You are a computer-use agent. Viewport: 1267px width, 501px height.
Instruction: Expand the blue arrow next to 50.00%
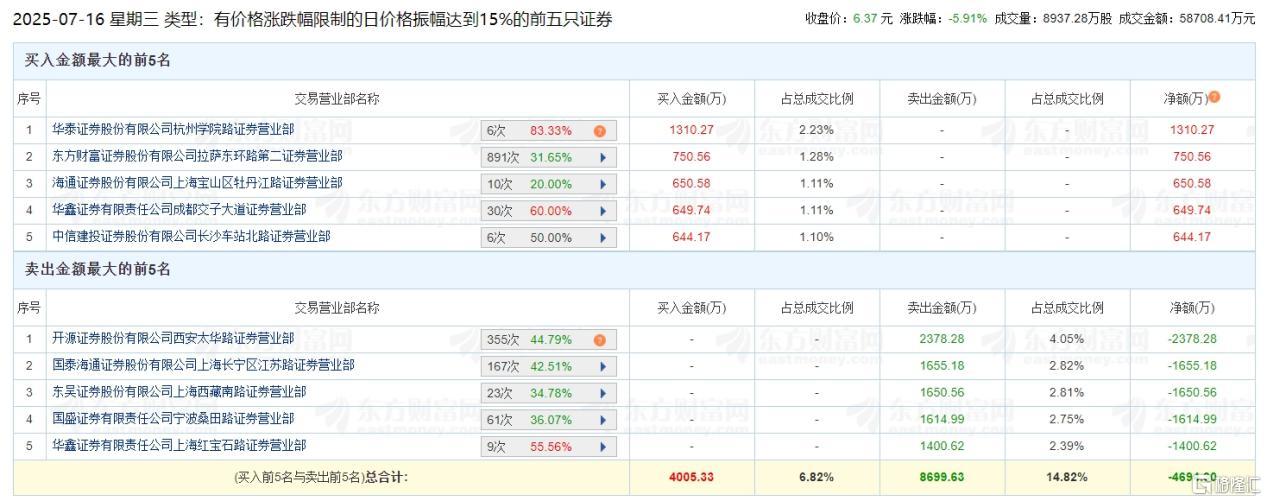click(603, 238)
